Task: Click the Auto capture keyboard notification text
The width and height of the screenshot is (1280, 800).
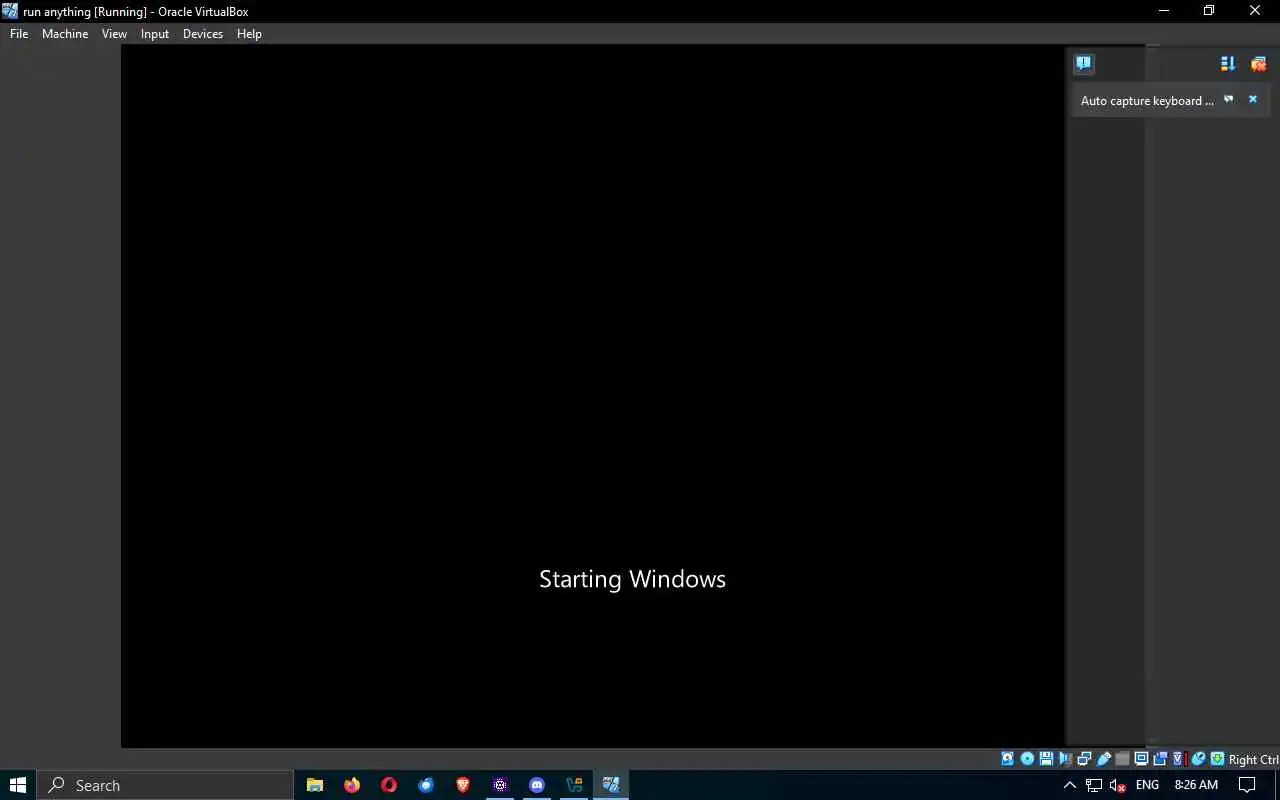Action: 1147,101
